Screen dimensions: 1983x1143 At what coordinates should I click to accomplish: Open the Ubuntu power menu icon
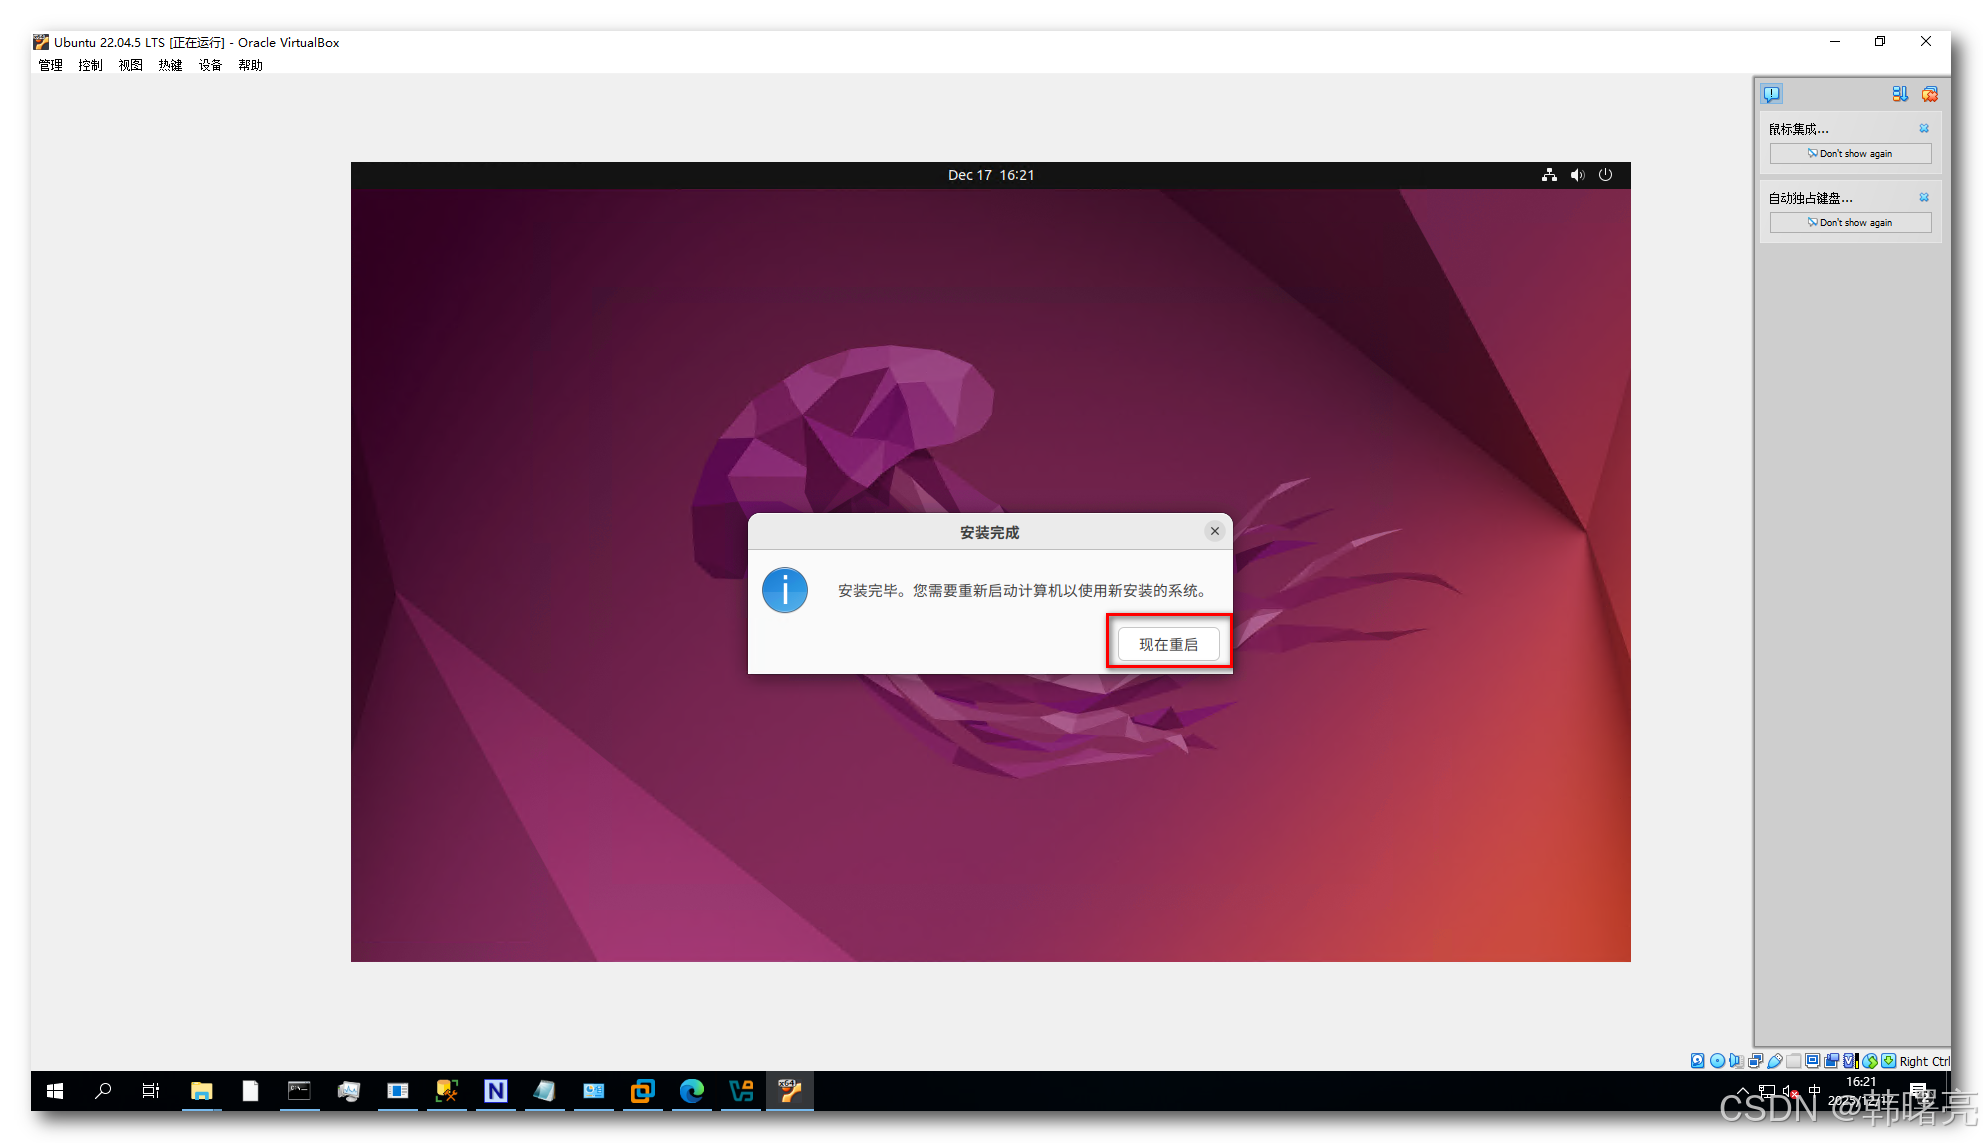point(1605,175)
